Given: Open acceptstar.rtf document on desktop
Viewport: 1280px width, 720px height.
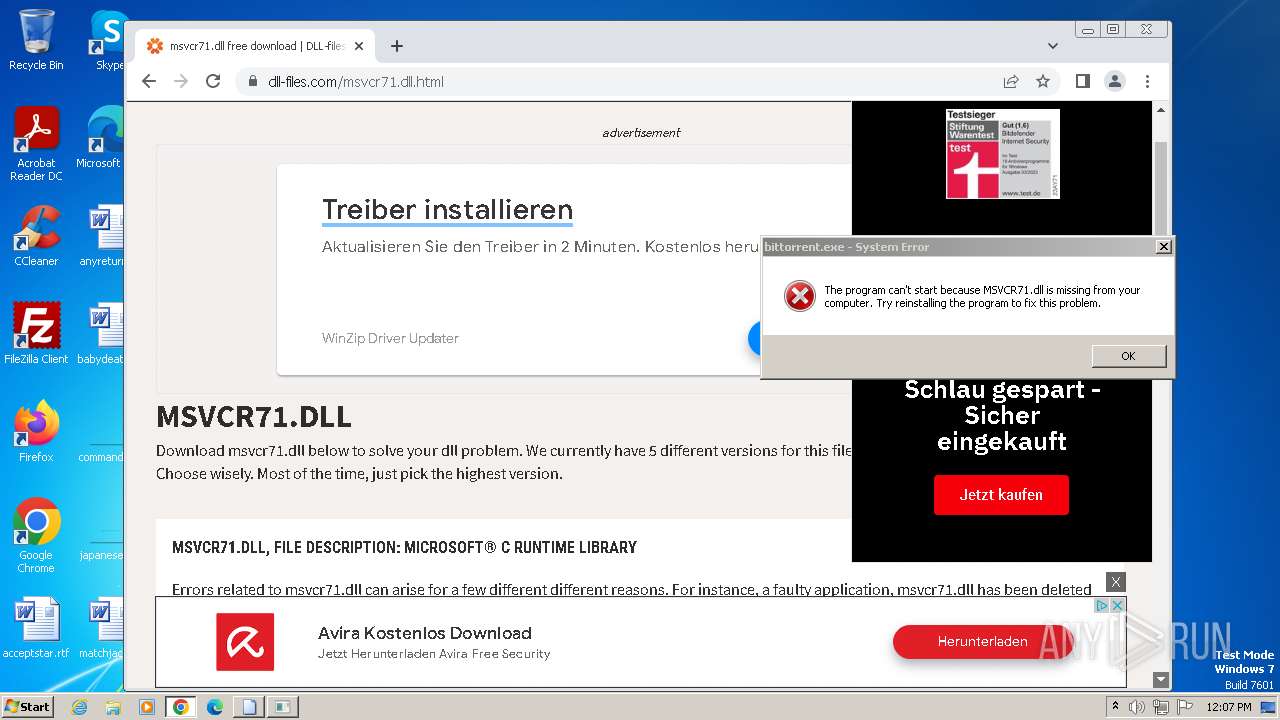Looking at the screenshot, I should (x=36, y=629).
